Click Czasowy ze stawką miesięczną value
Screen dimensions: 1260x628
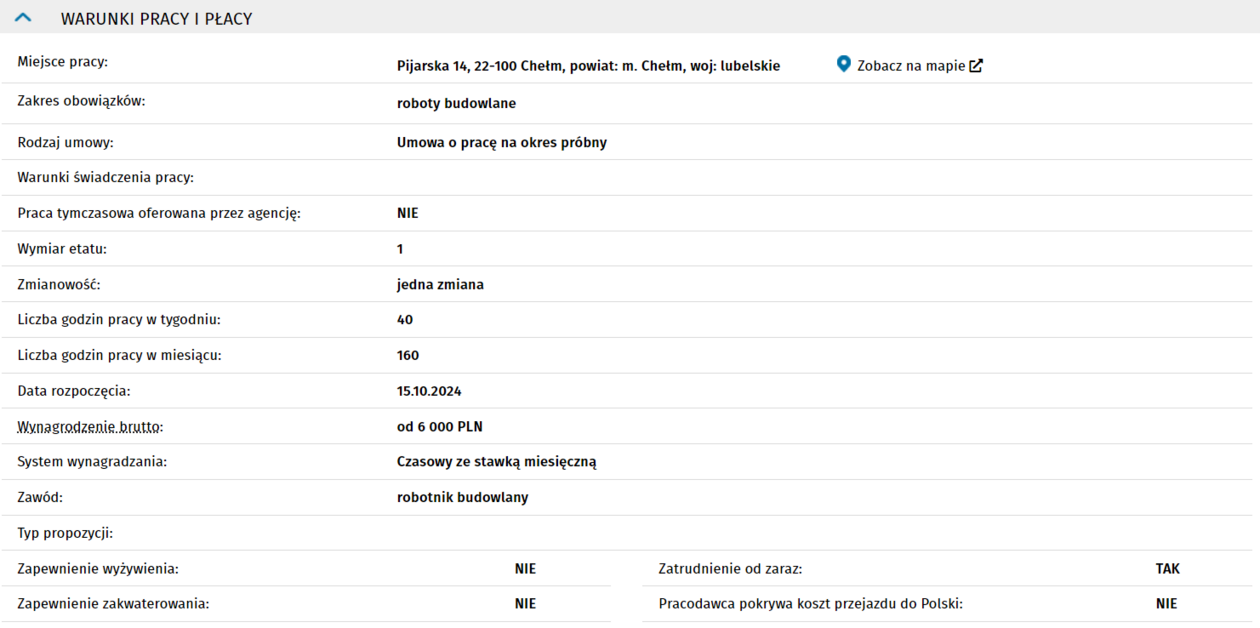[496, 462]
